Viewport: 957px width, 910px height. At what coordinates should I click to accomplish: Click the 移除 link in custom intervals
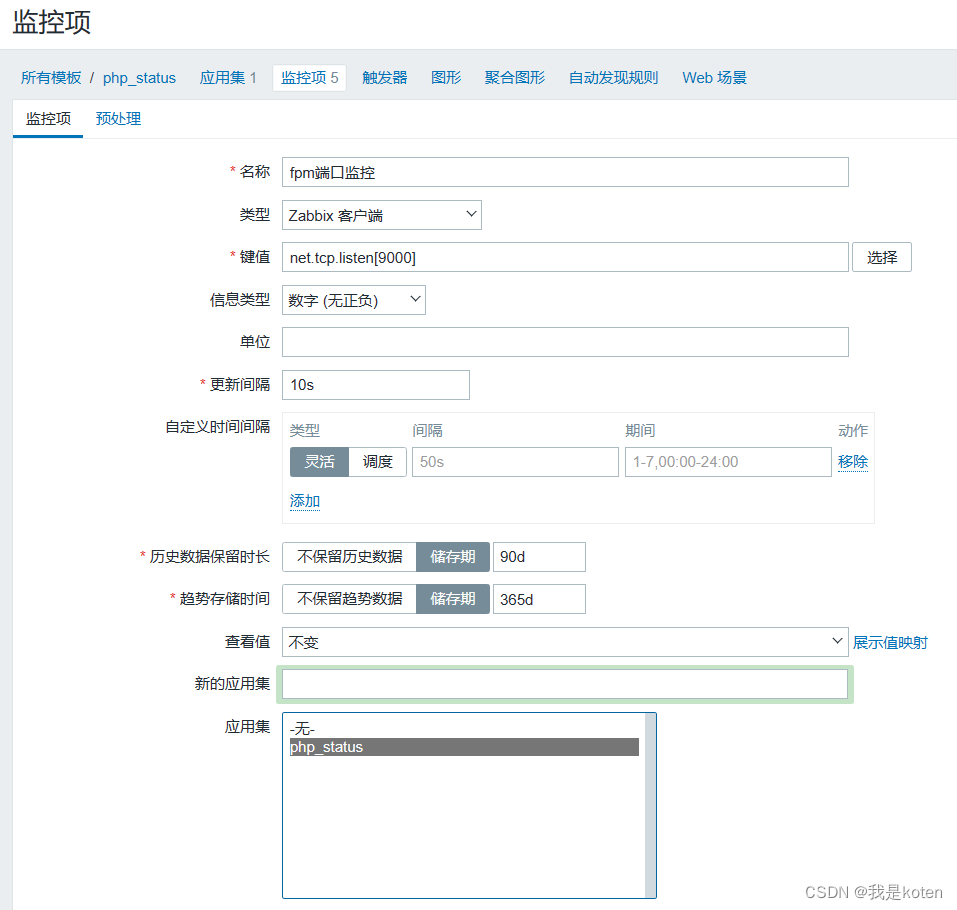(x=852, y=462)
